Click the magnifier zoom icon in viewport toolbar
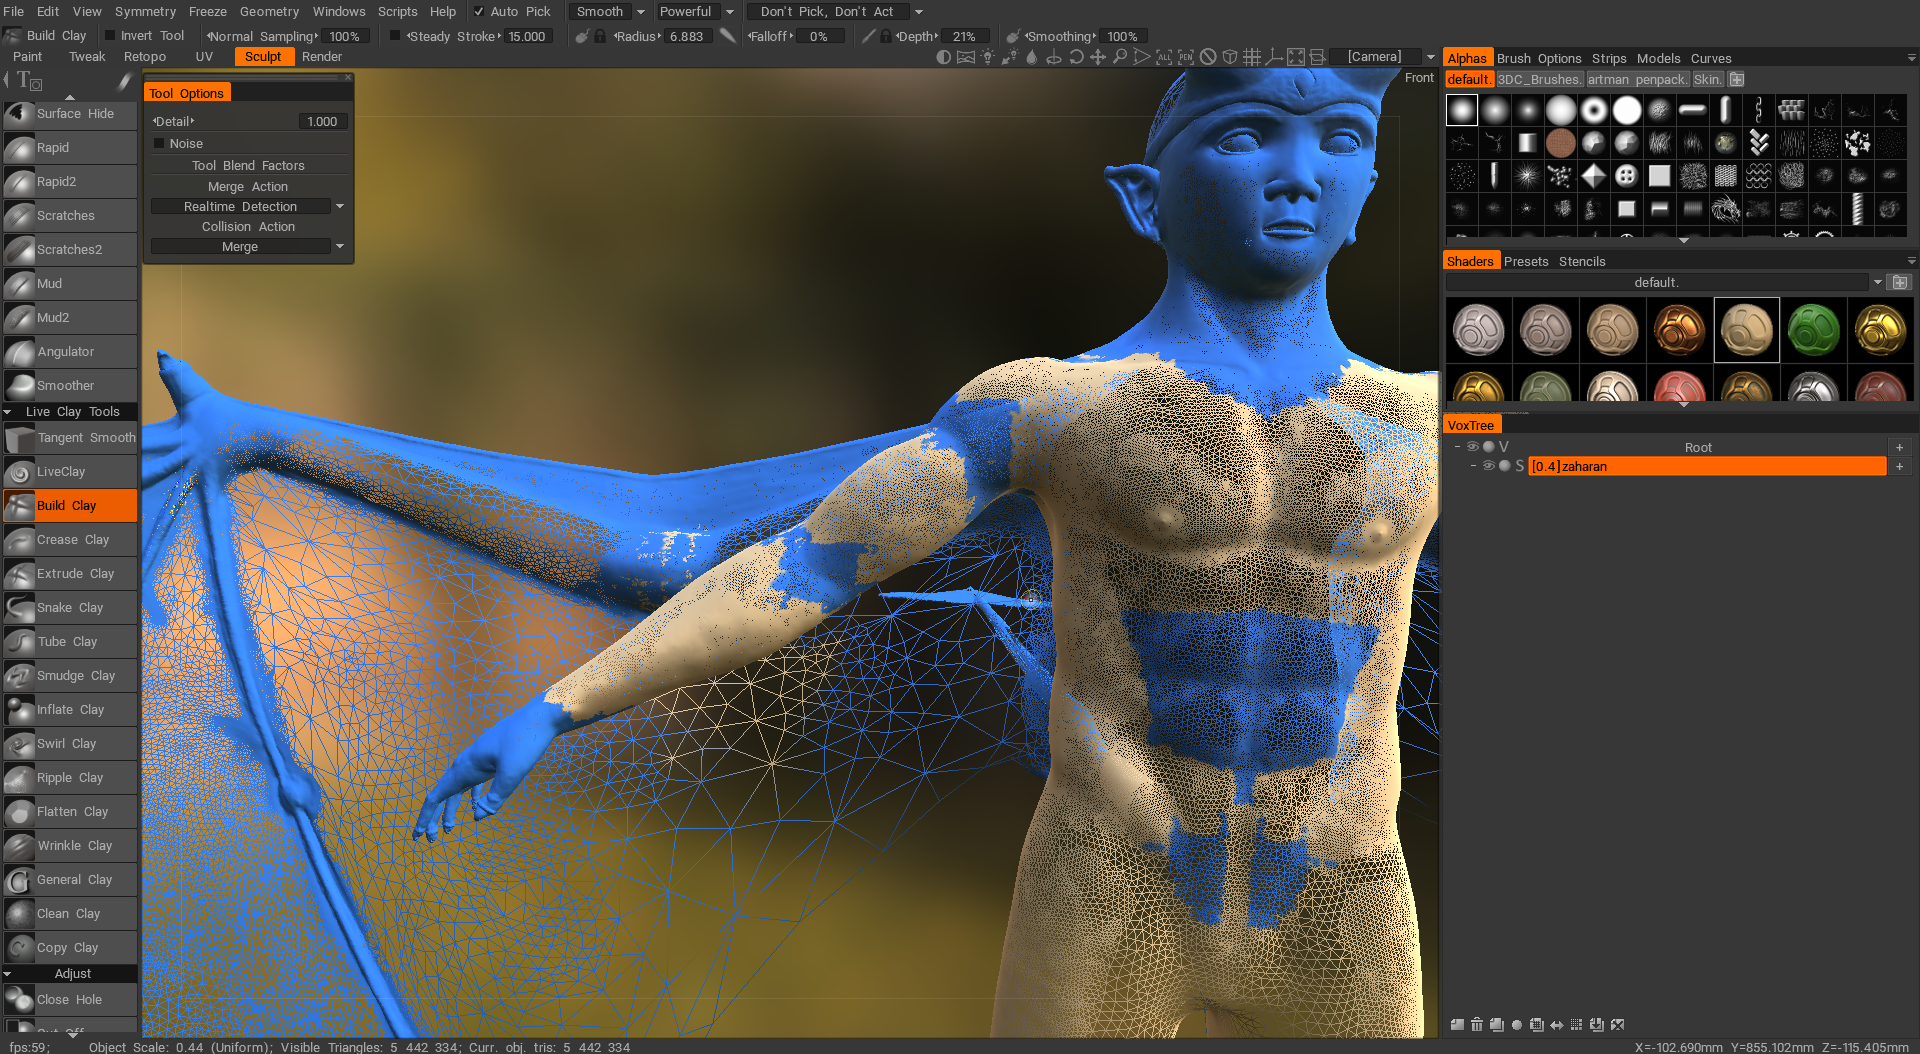 (1120, 57)
